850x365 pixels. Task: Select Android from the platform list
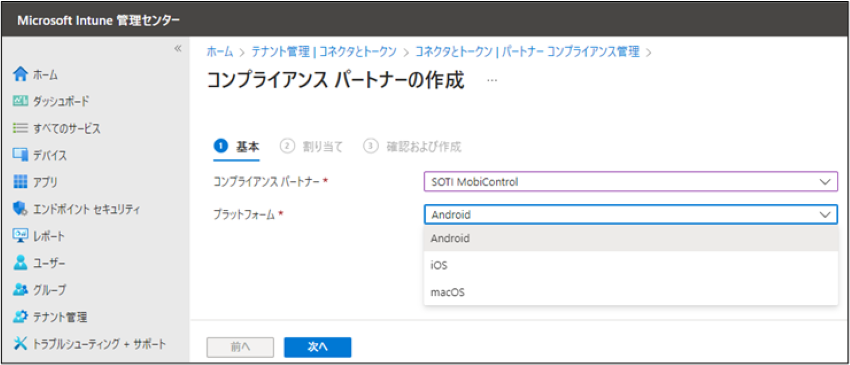631,238
